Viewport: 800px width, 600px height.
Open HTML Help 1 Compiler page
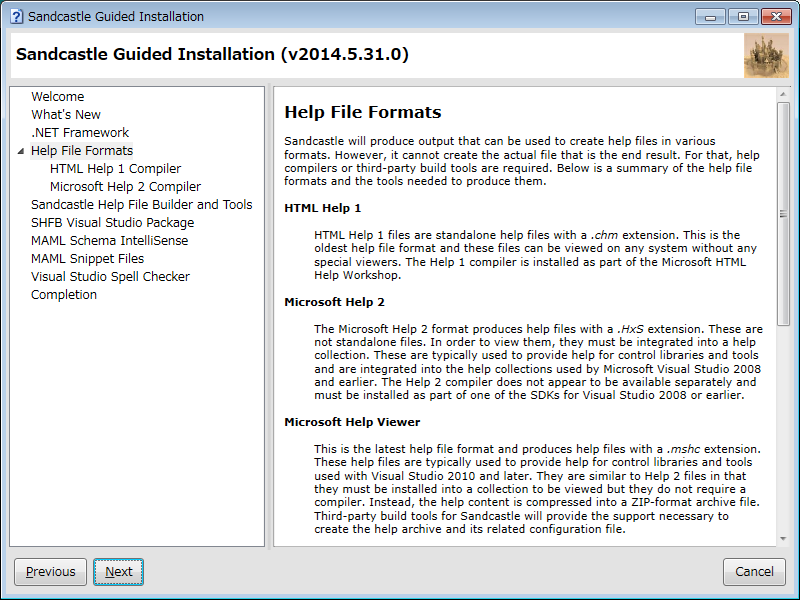[115, 168]
